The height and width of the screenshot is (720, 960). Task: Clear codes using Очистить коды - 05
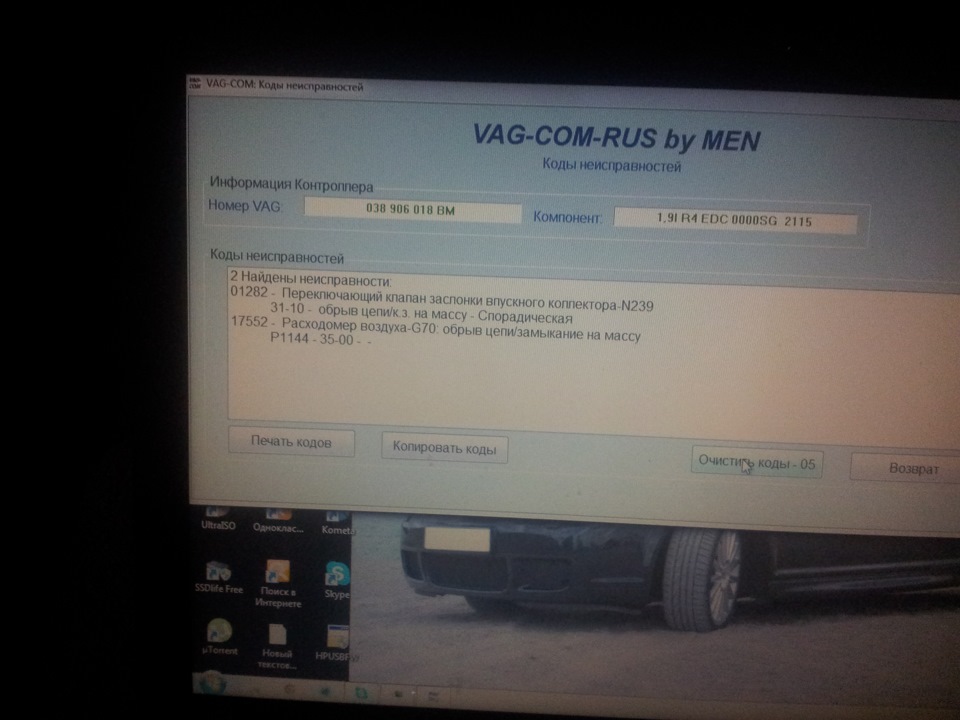[x=757, y=463]
